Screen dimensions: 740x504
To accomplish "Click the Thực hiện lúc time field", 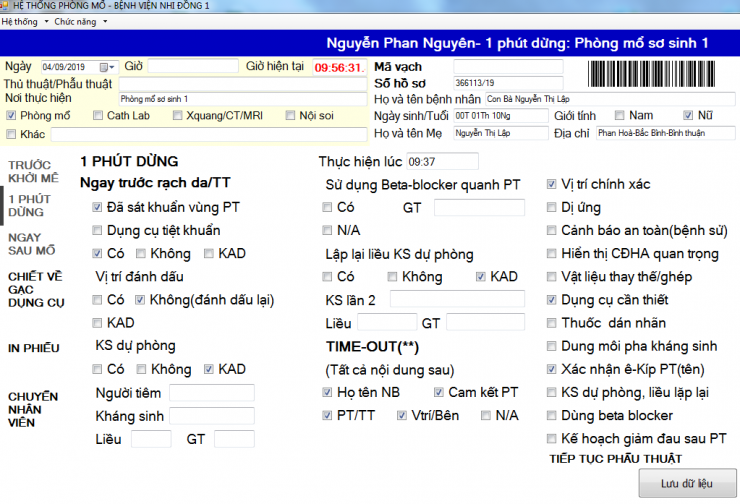I will [x=442, y=161].
